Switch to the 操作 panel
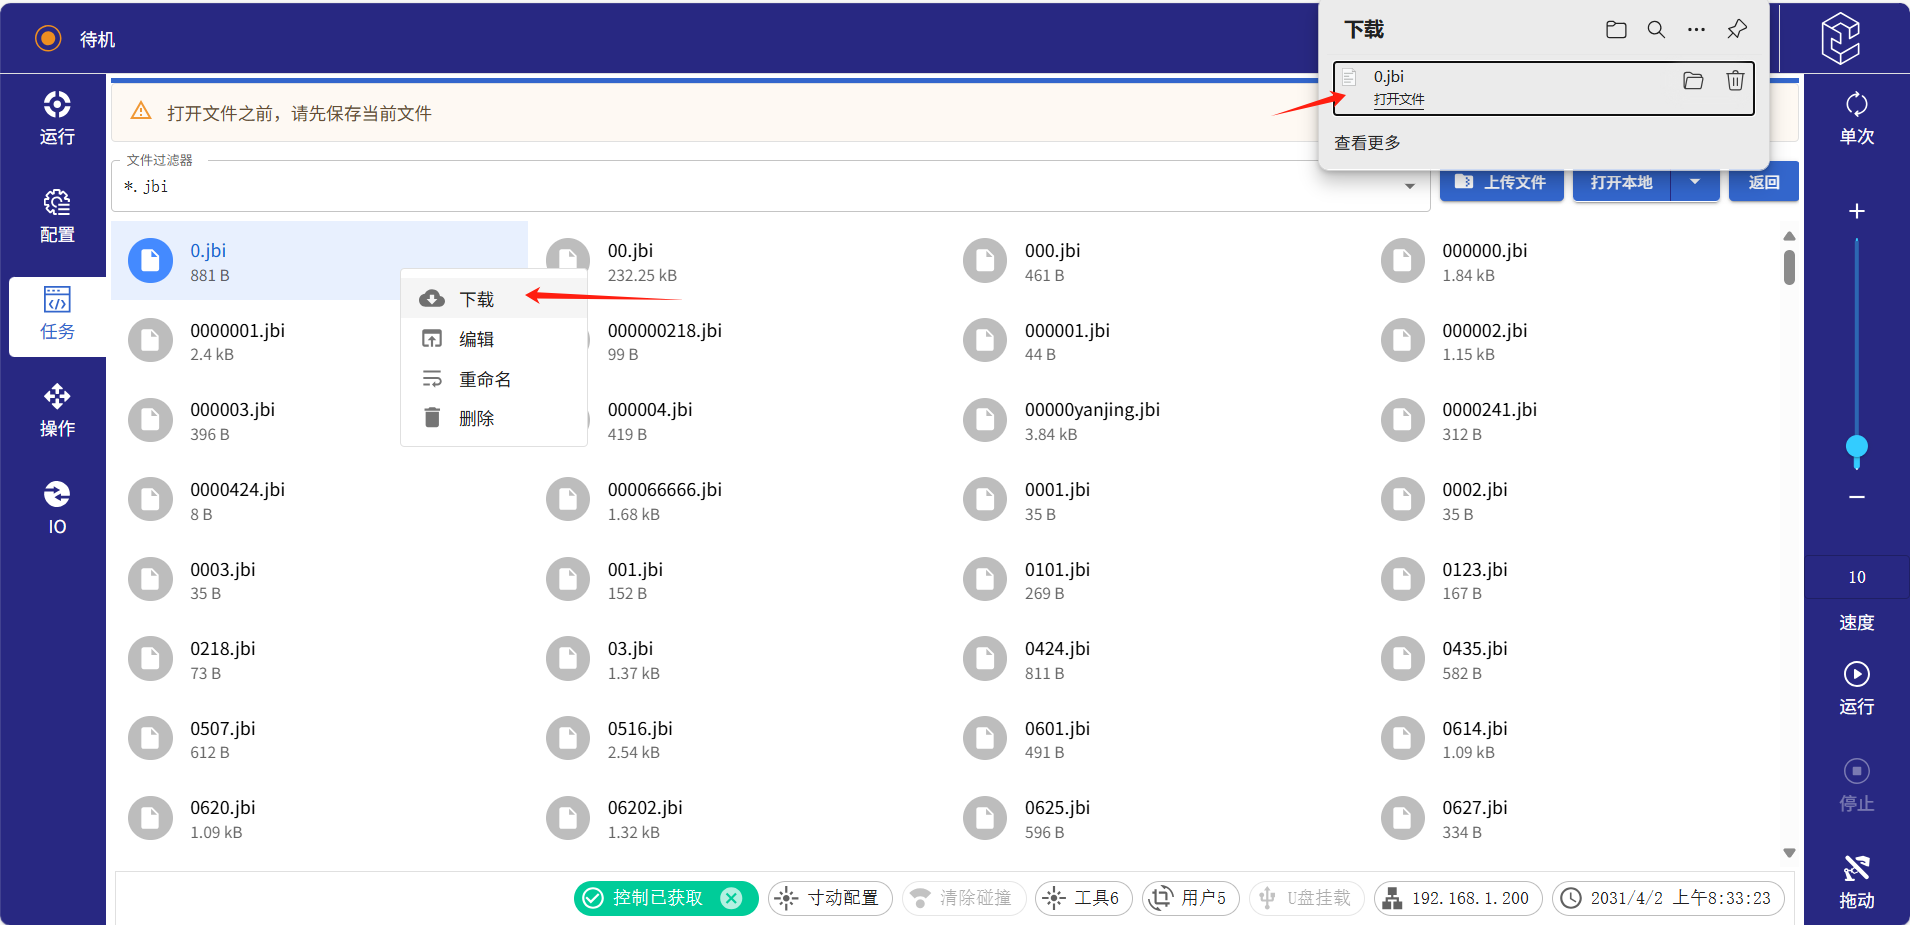 pyautogui.click(x=57, y=410)
